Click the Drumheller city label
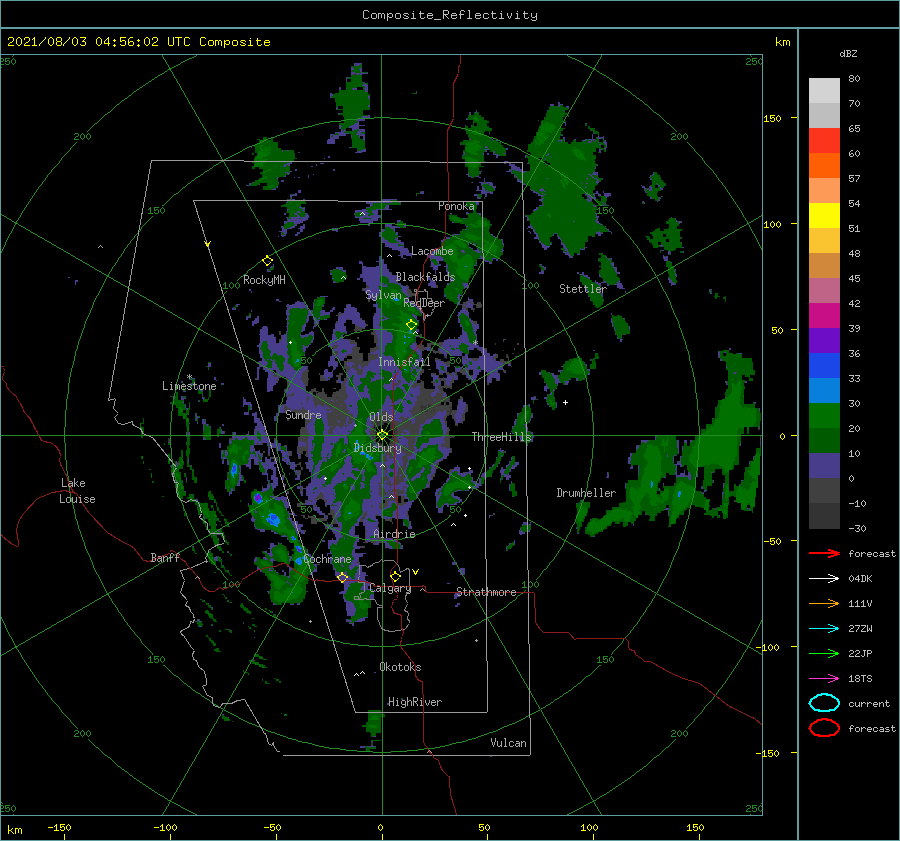This screenshot has height=841, width=900. pos(586,493)
